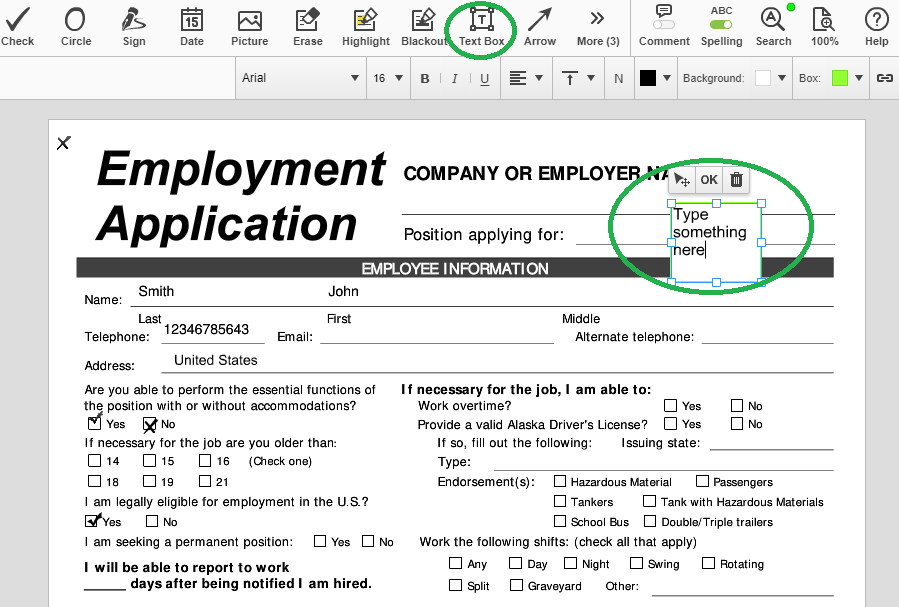Check the School Bus endorsement
The image size is (899, 607).
point(560,521)
